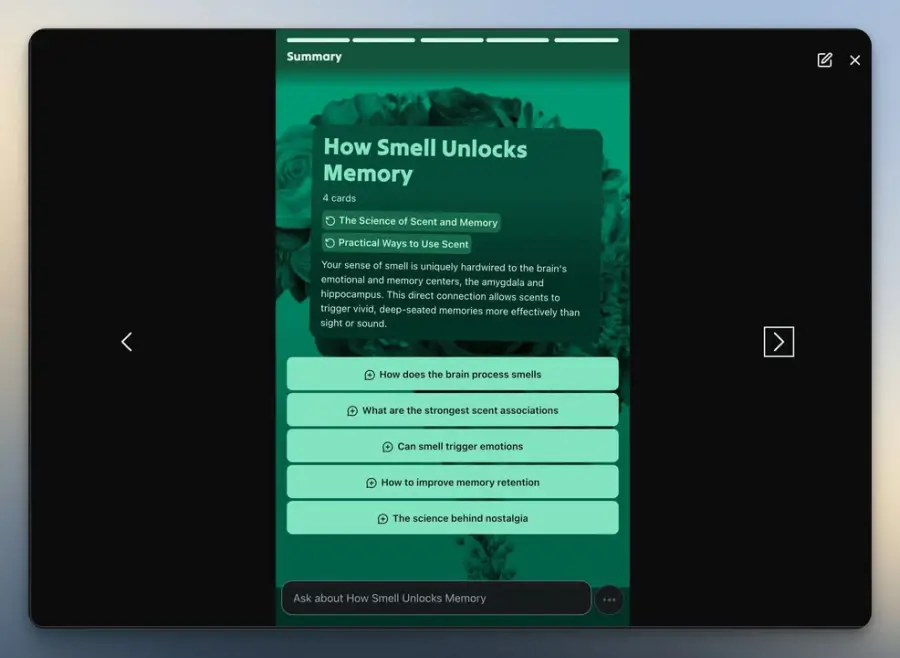Jump to the fifth story progress segment
This screenshot has height=658, width=900.
coord(586,40)
